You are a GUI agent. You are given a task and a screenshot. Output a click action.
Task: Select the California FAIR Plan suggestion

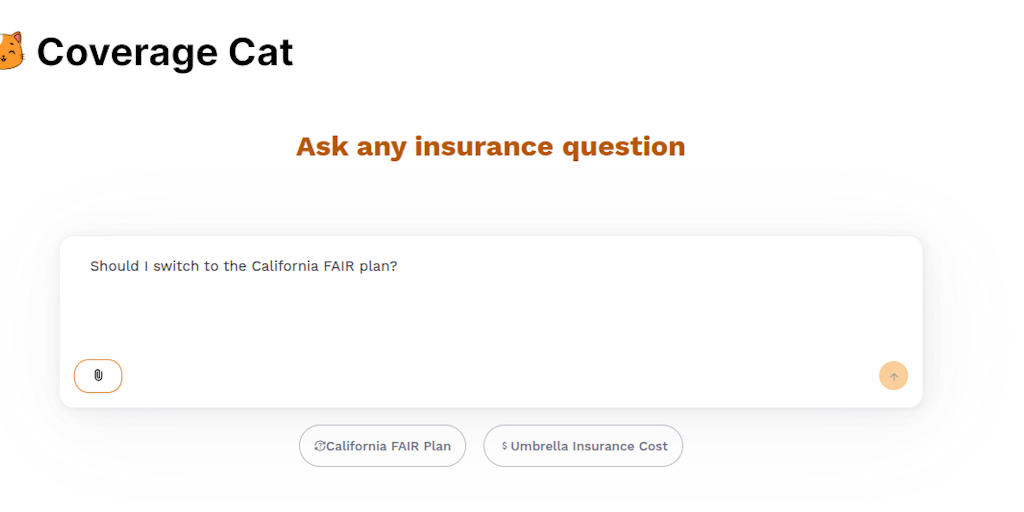[382, 446]
